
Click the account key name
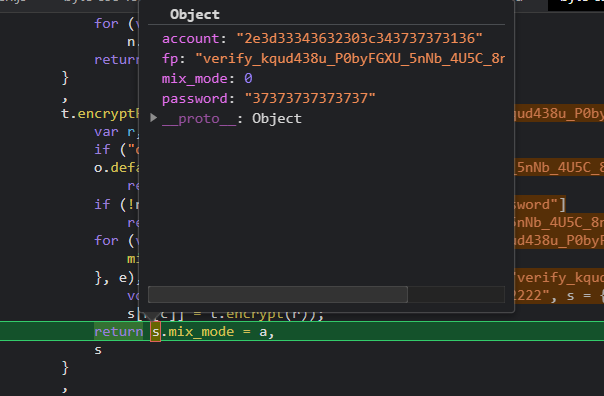(x=190, y=39)
